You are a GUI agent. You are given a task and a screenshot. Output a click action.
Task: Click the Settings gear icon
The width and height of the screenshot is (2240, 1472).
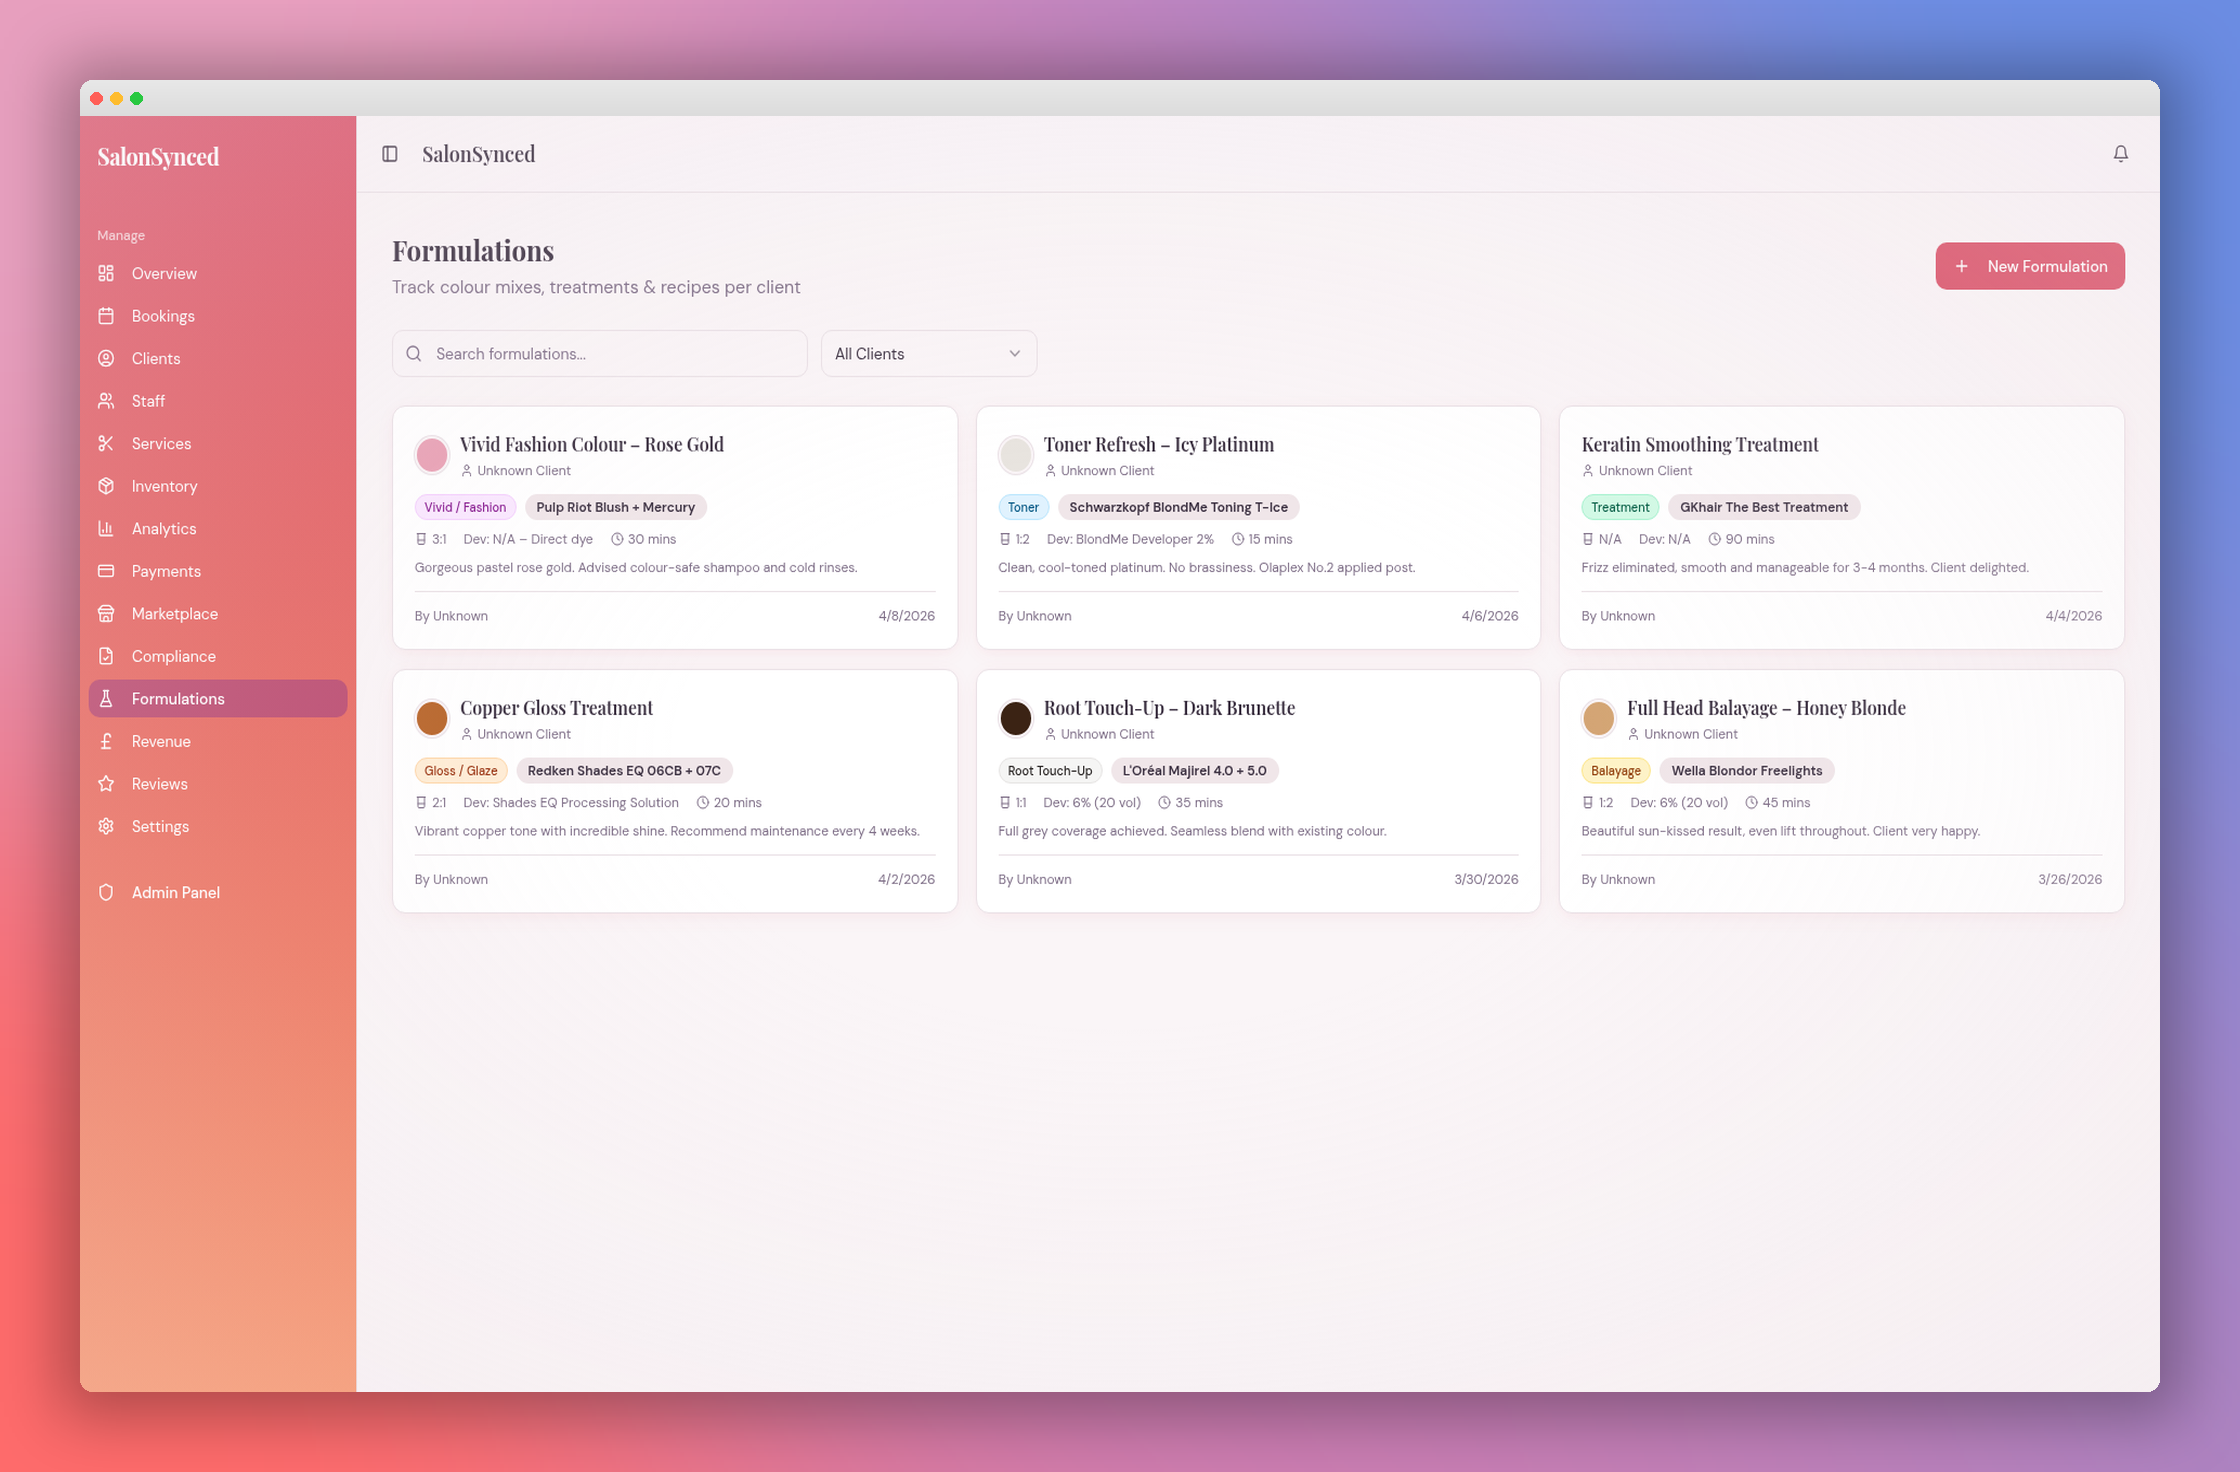coord(106,826)
